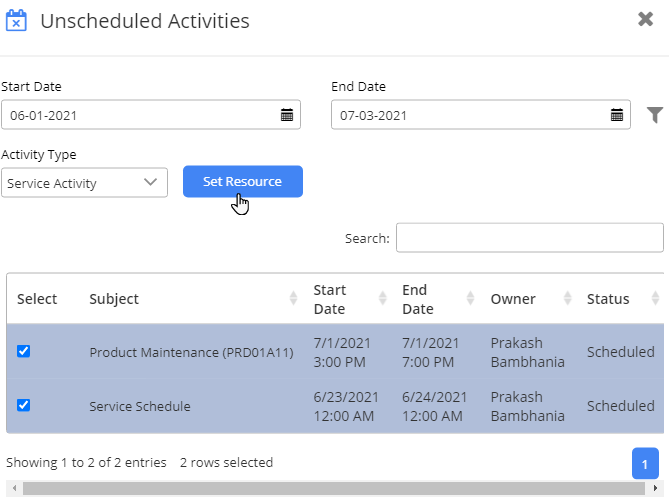Uncheck the Service Schedule row checkbox
This screenshot has width=669, height=500.
coord(24,405)
